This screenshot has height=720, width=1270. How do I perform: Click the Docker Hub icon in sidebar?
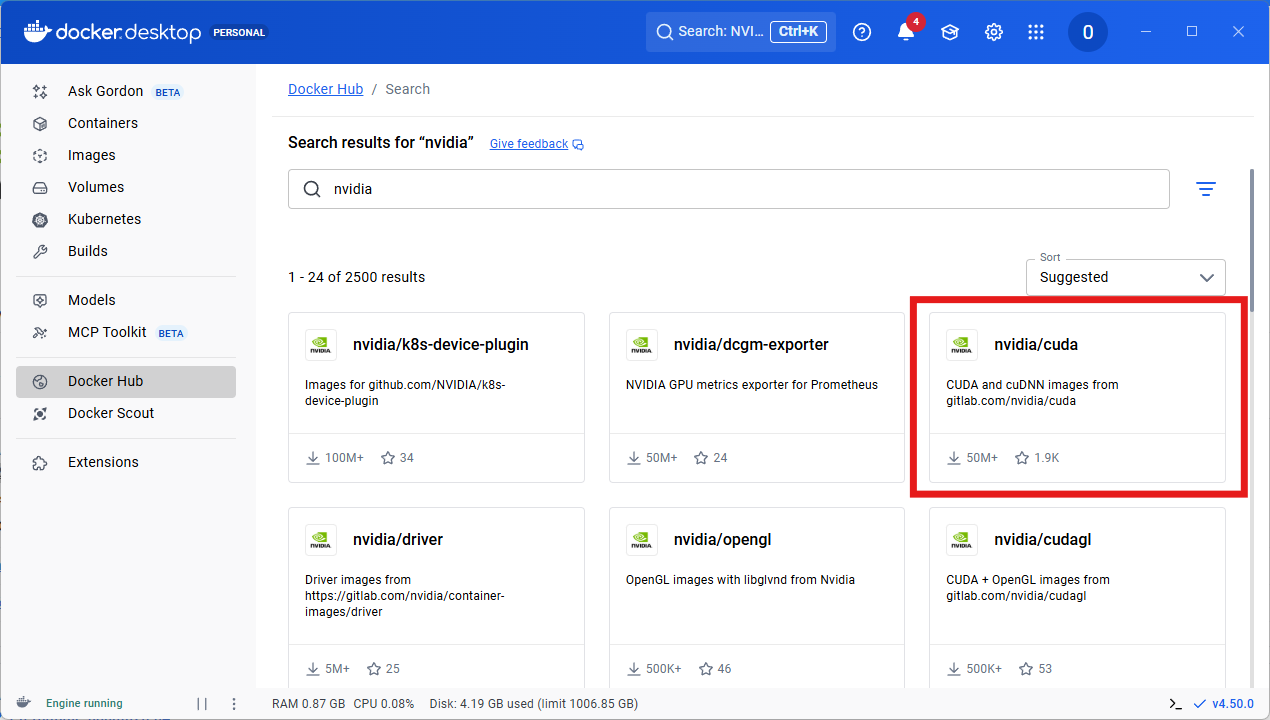pos(40,381)
